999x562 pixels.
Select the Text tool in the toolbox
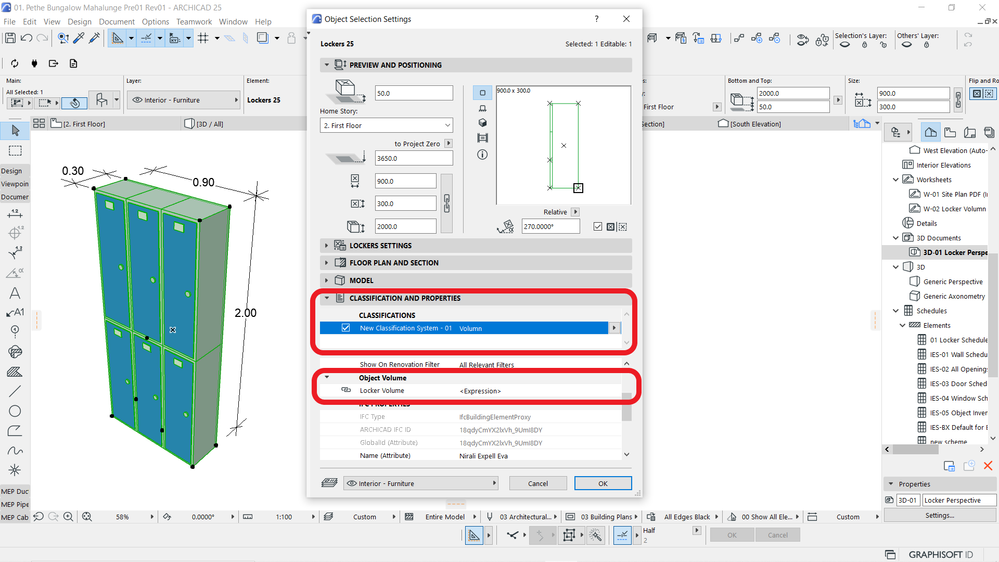coord(15,293)
